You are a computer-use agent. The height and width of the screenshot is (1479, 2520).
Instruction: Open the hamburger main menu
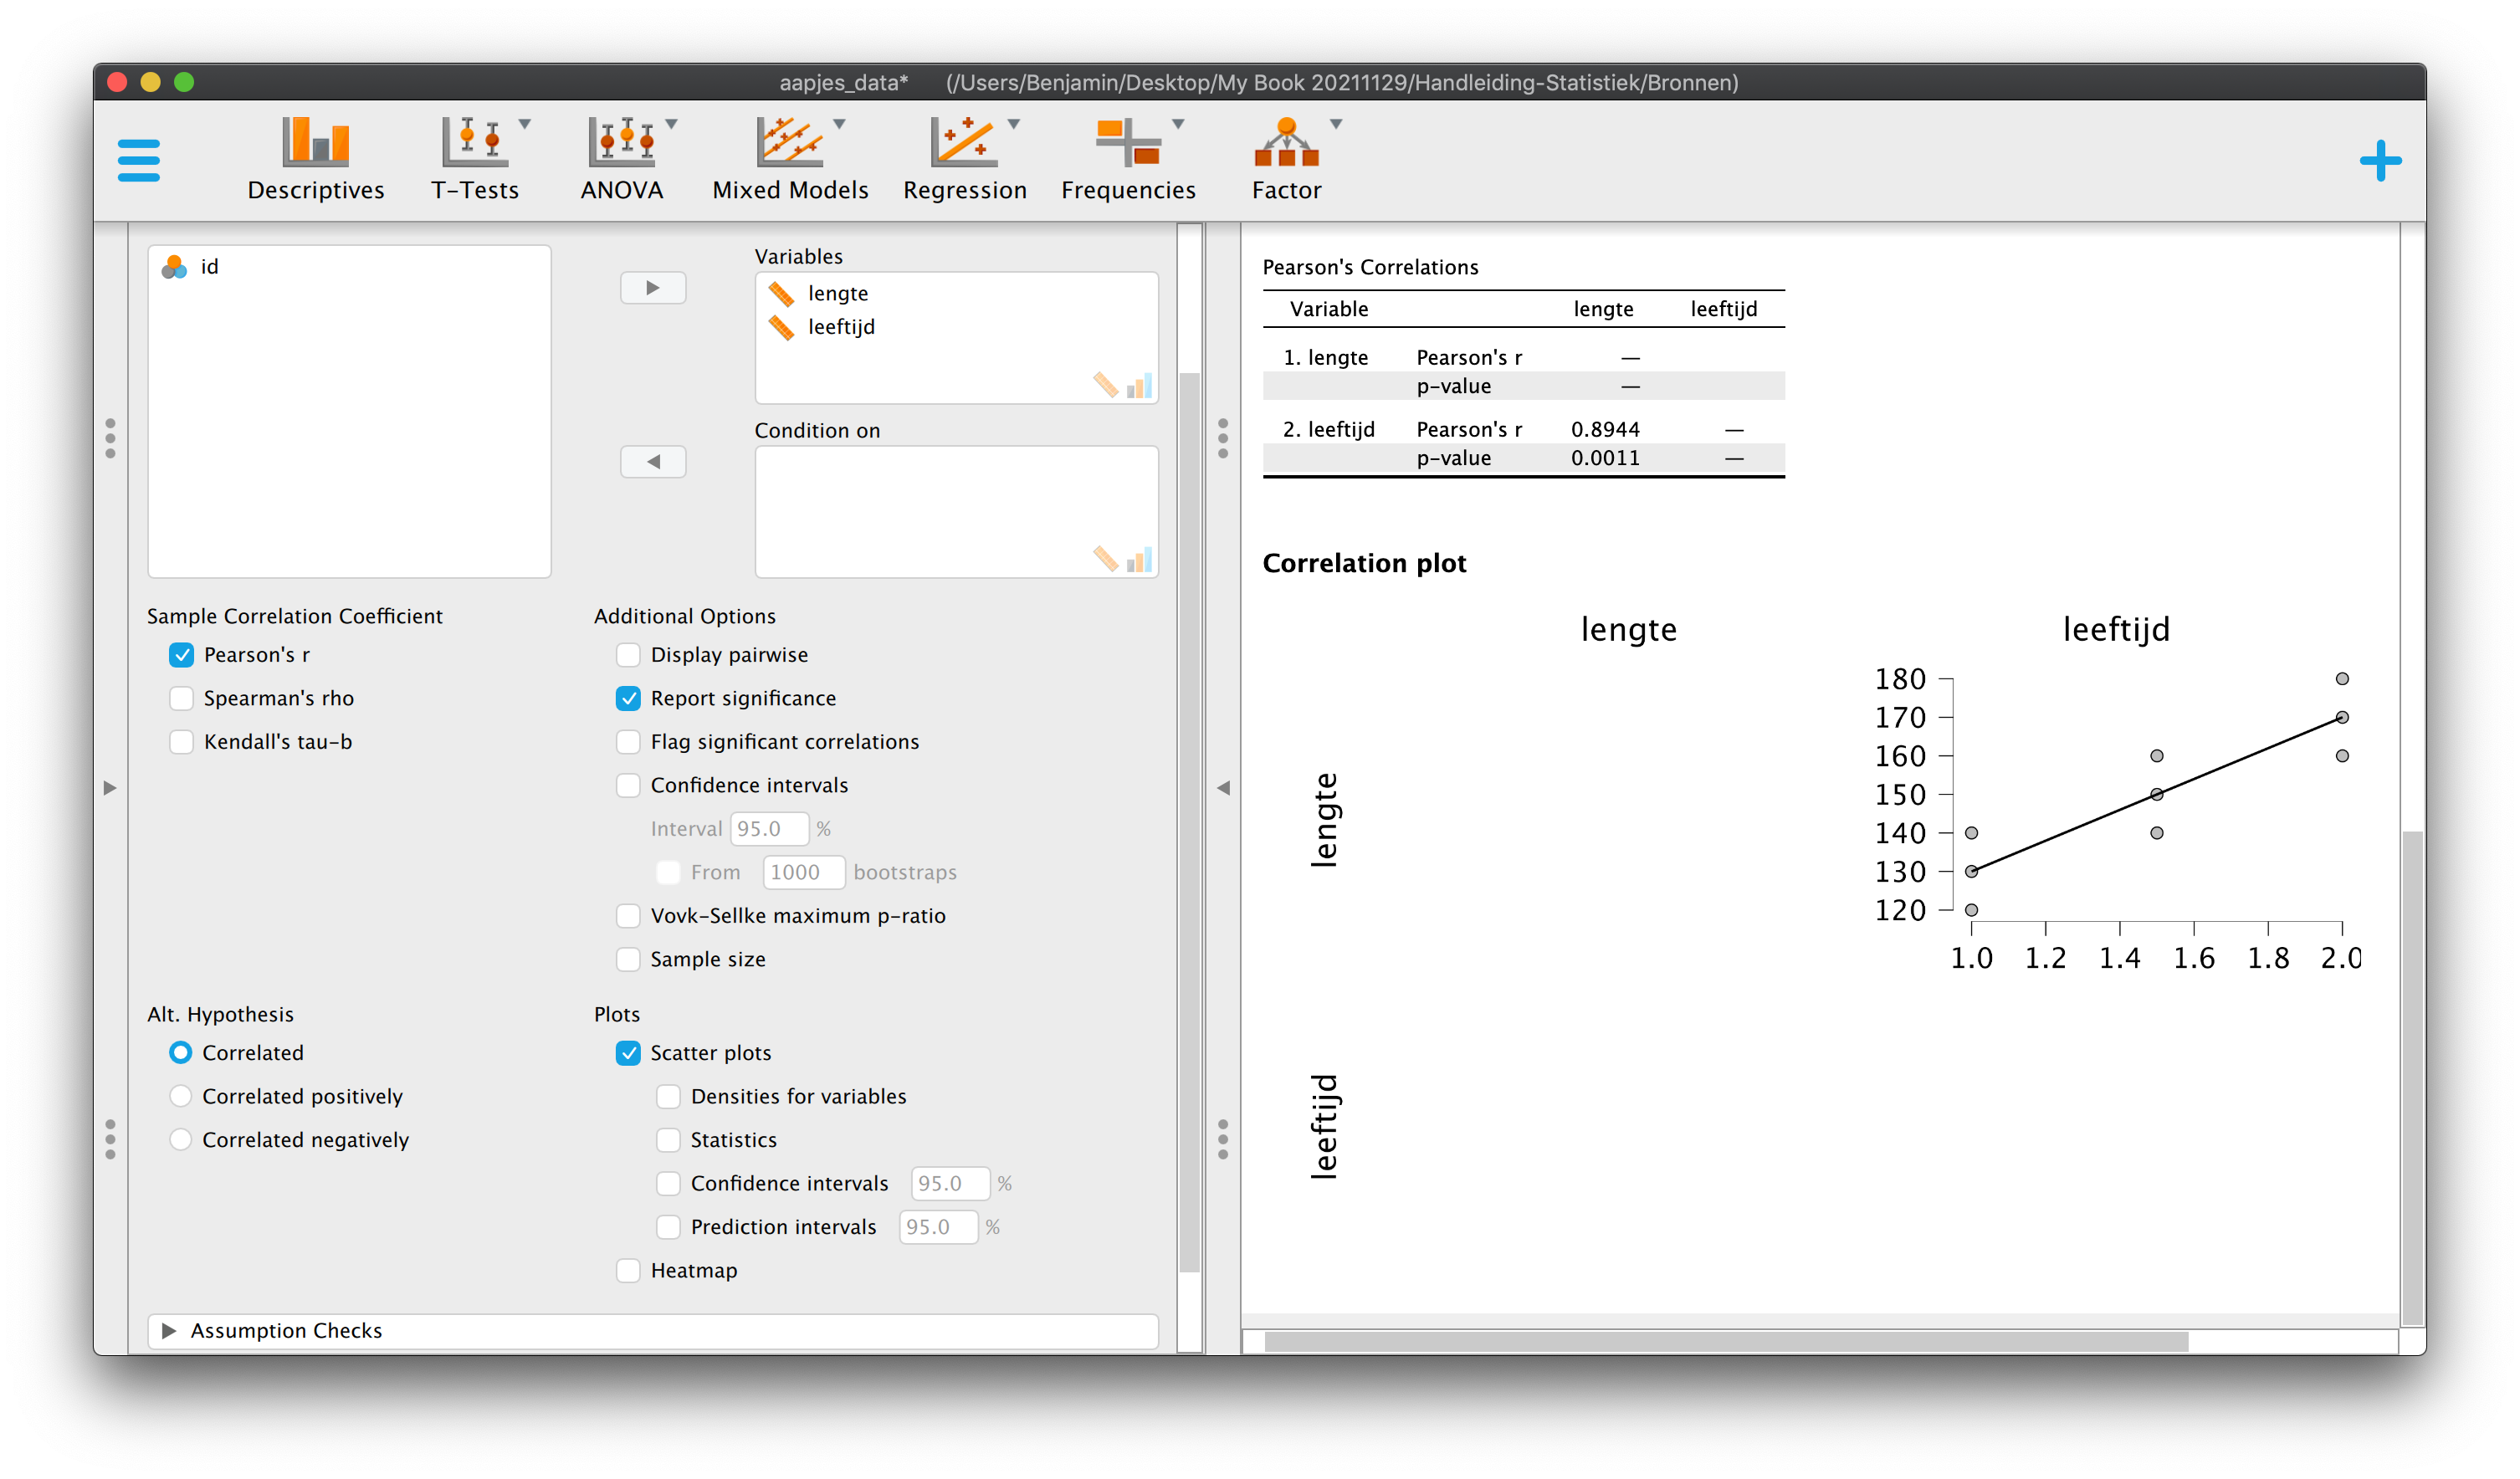[x=138, y=160]
